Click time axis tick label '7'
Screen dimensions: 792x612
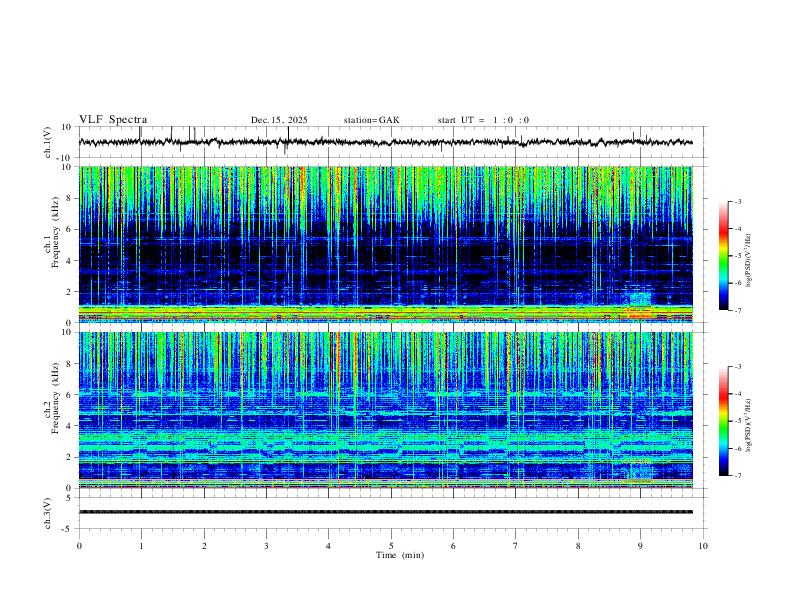point(516,546)
